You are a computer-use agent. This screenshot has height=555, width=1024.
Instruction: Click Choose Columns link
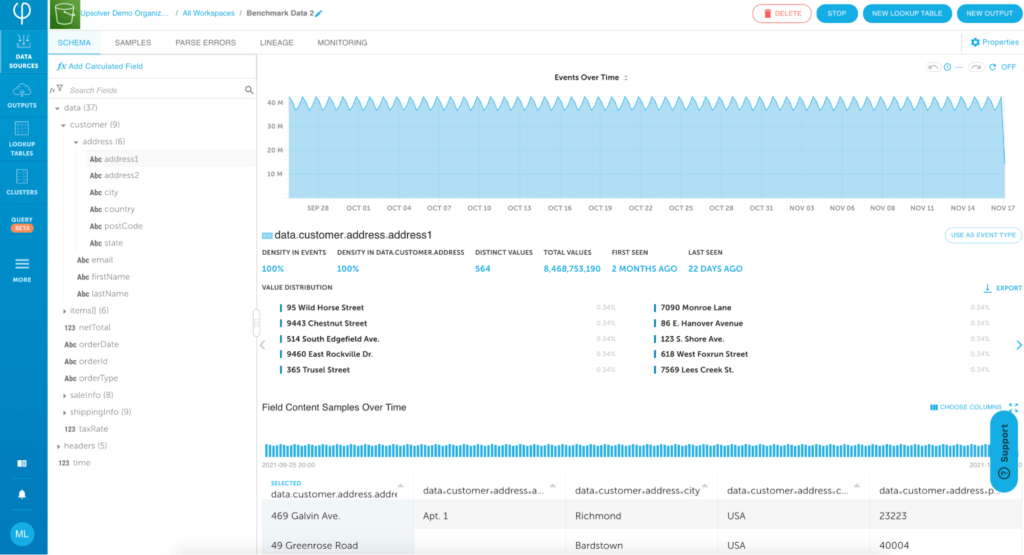pos(966,407)
